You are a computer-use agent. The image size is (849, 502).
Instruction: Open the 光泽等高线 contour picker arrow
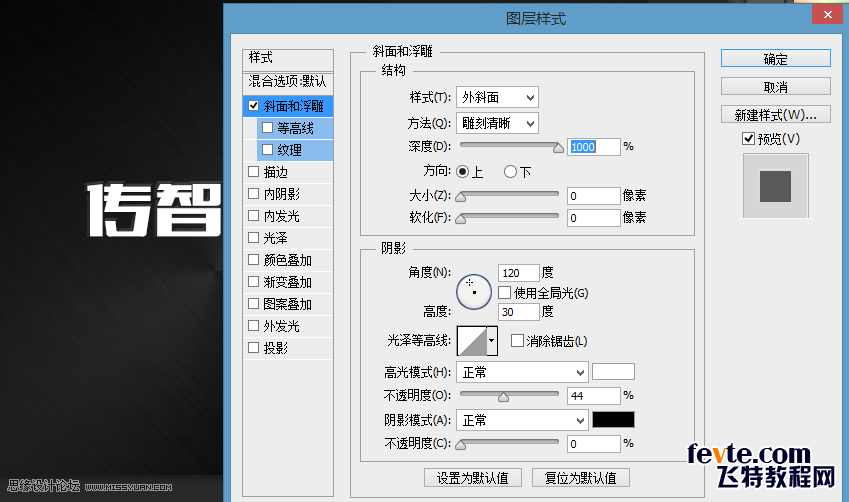pos(492,341)
